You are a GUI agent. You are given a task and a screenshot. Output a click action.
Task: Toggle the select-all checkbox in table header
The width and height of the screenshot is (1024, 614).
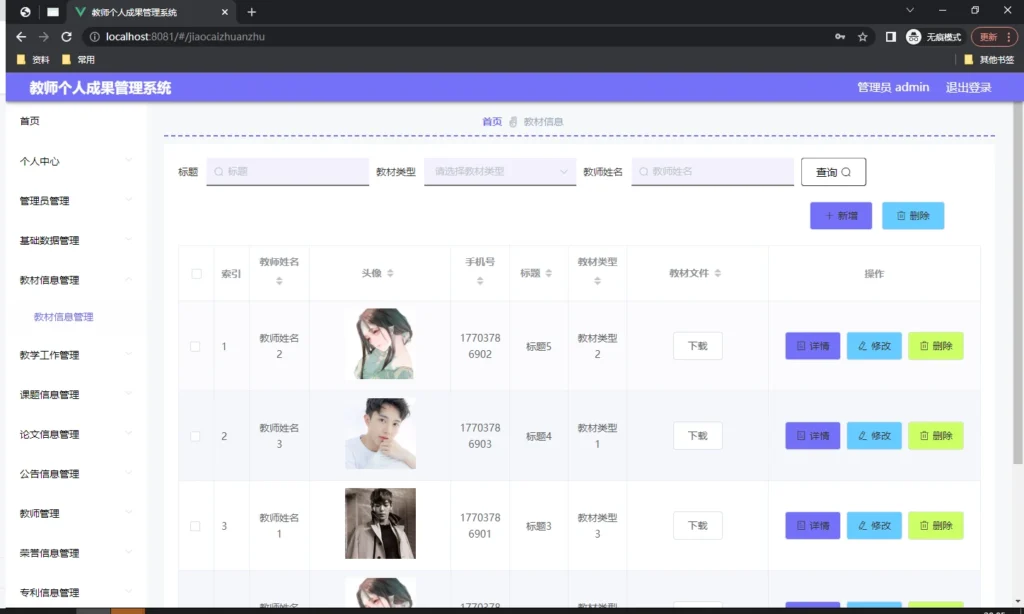(196, 274)
